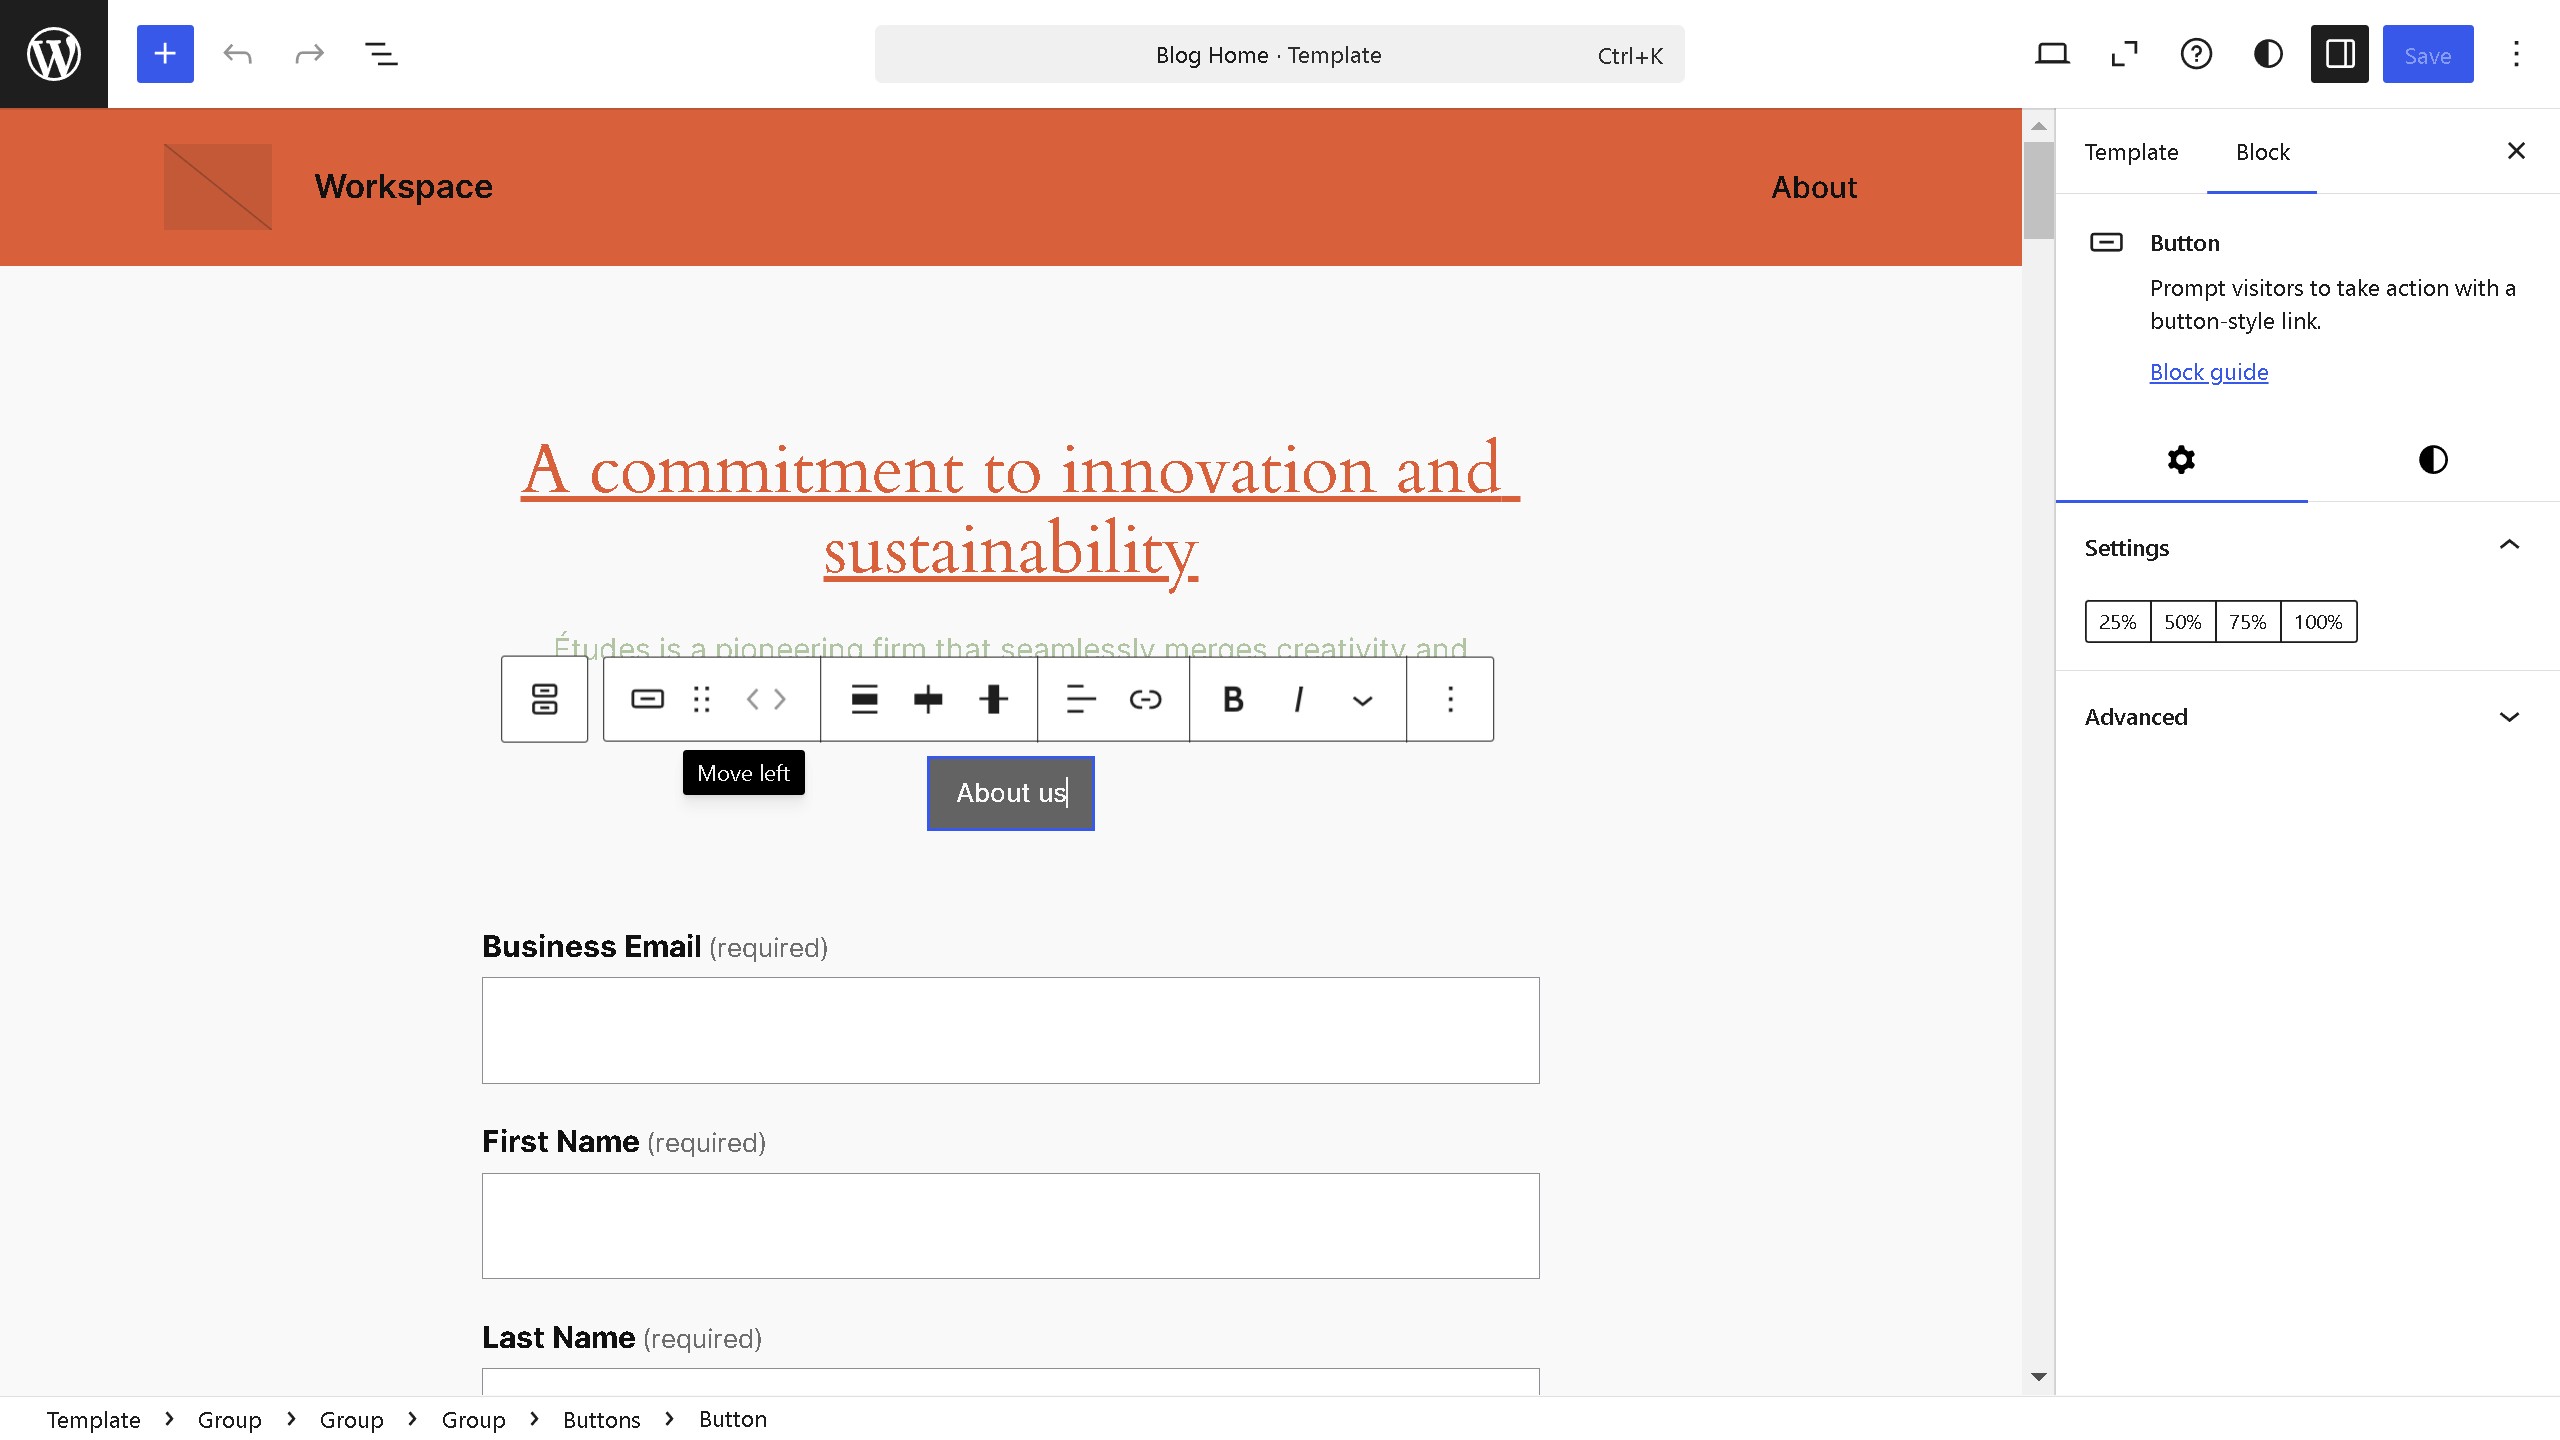Open the Block guide link
Viewport: 2560px width, 1440px height.
[x=2208, y=372]
